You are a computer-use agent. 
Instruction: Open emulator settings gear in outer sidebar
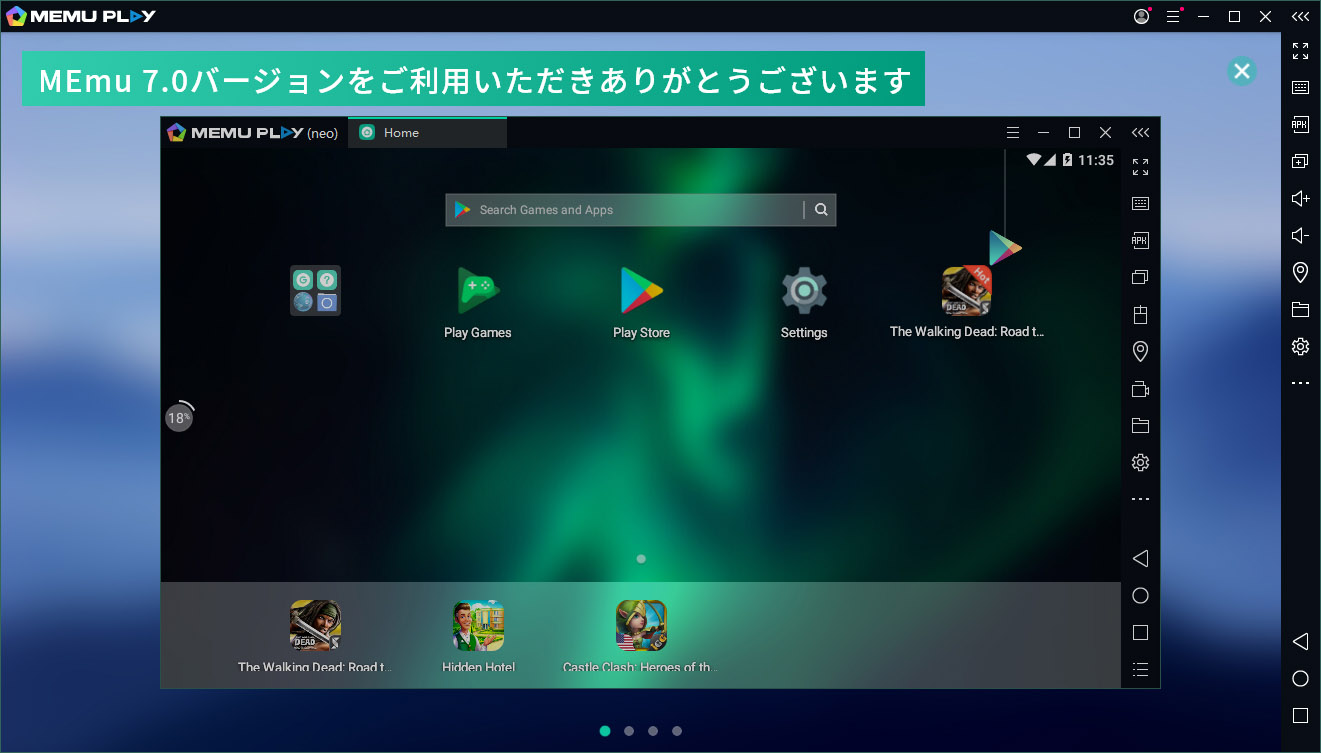[1300, 346]
